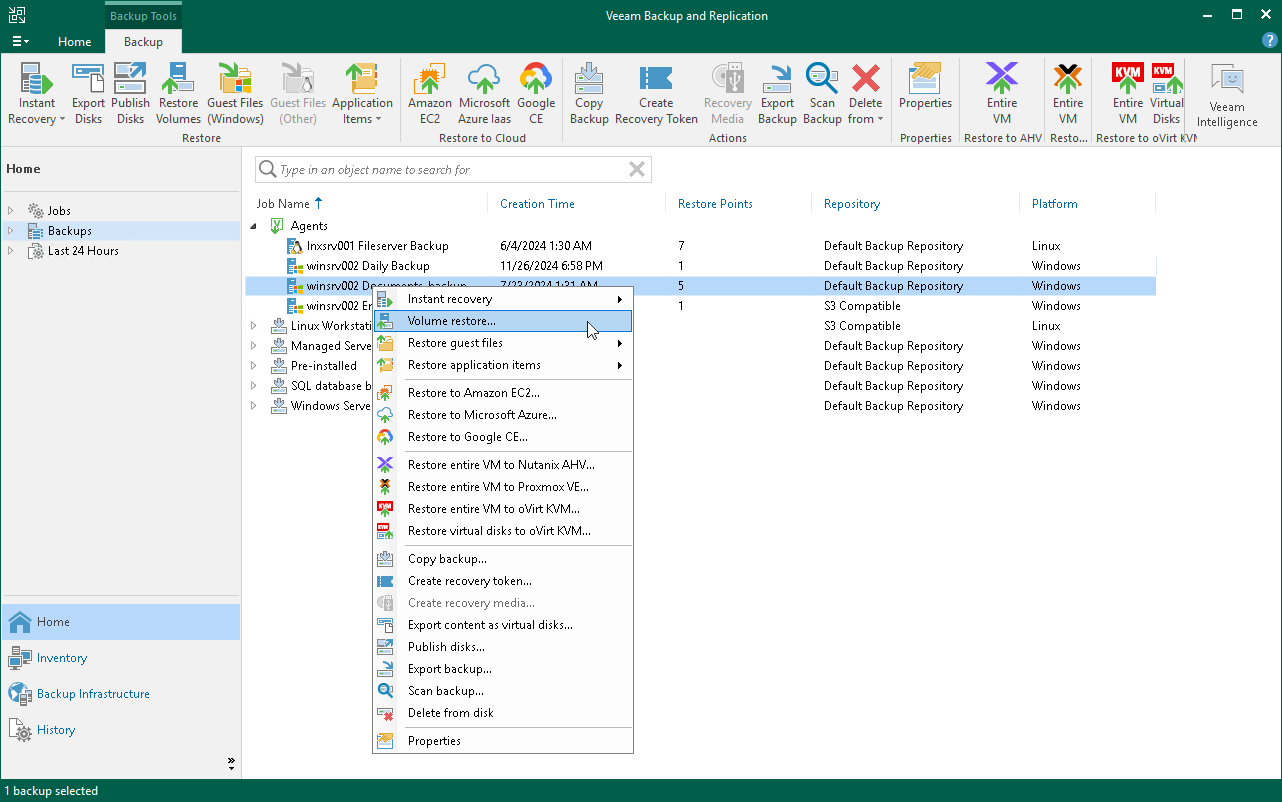This screenshot has width=1282, height=802.
Task: Clear the search box with the X
Action: pos(637,169)
